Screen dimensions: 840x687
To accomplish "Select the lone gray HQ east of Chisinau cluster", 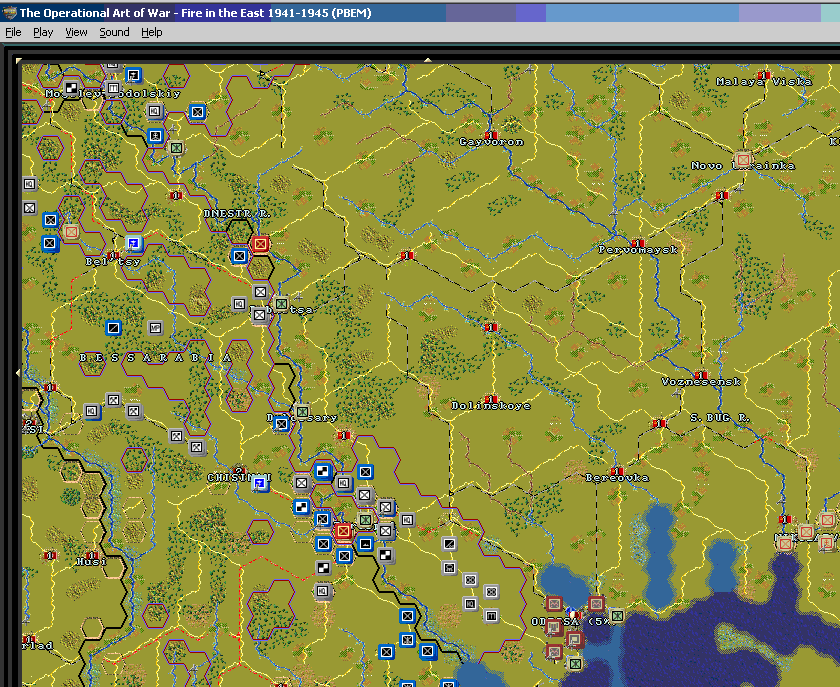I will pos(407,519).
